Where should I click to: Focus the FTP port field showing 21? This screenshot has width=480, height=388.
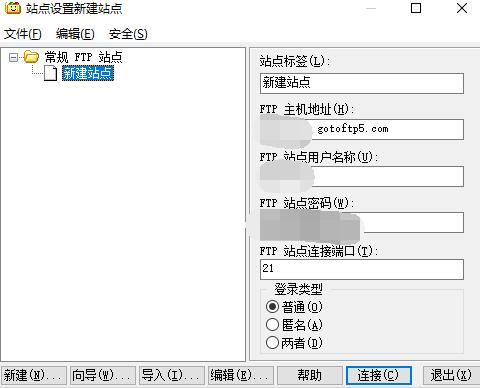coord(362,269)
